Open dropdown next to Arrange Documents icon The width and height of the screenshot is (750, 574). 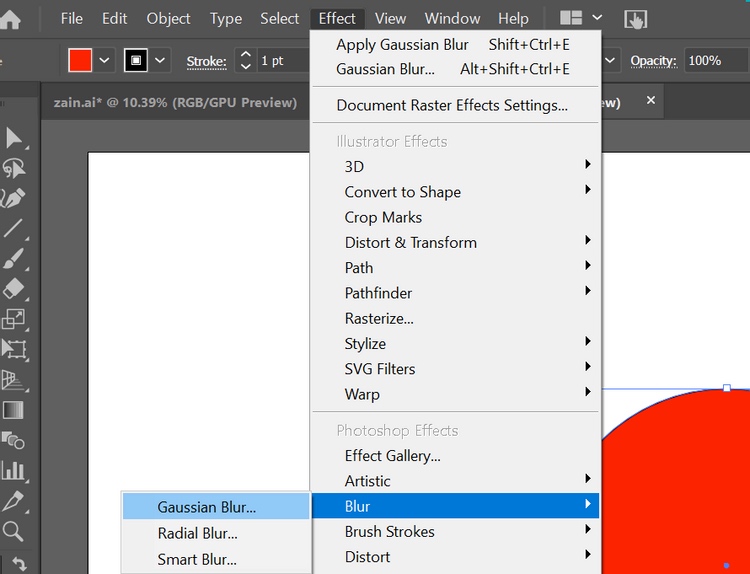(597, 18)
